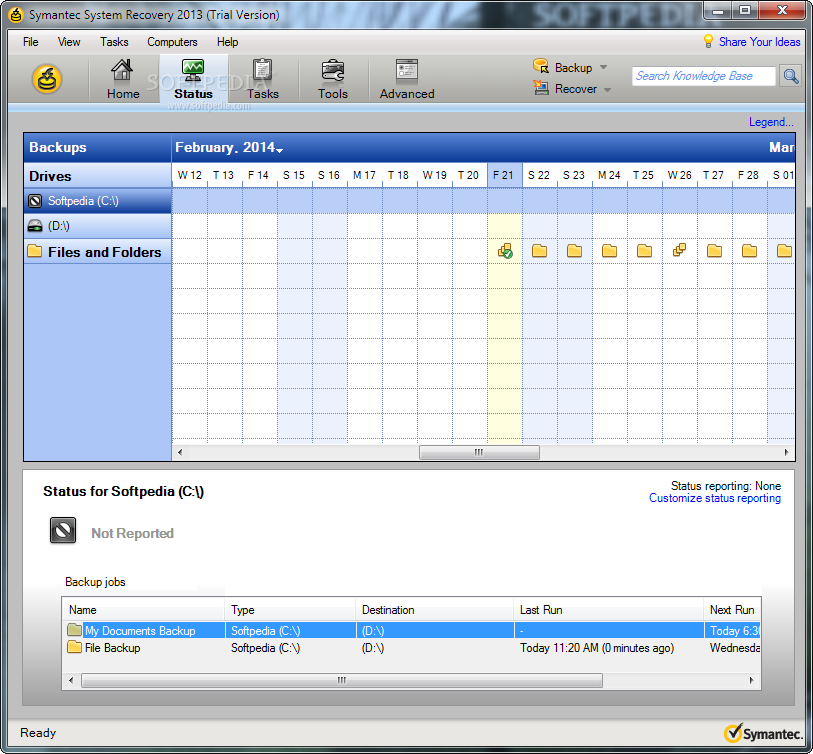
Task: Open the Help menu
Action: [x=227, y=42]
